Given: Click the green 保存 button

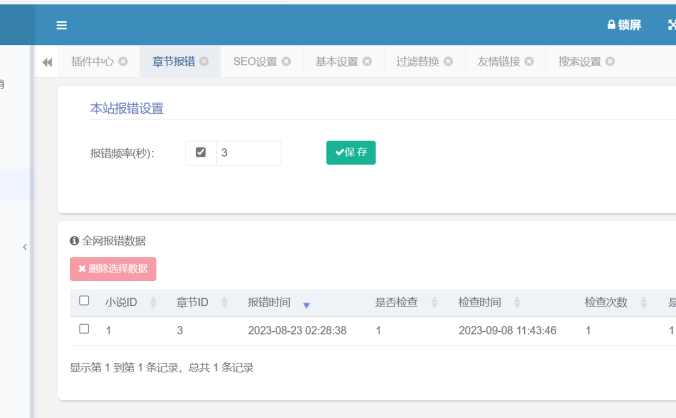Looking at the screenshot, I should (351, 153).
